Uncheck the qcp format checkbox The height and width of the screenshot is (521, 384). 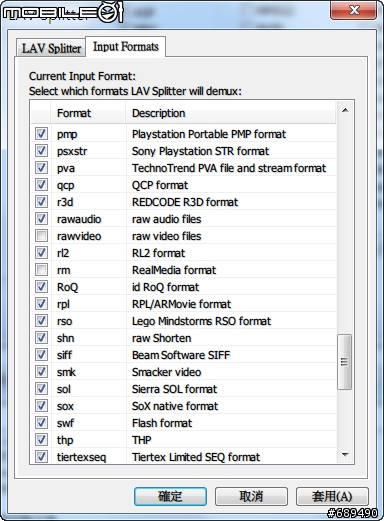click(41, 185)
